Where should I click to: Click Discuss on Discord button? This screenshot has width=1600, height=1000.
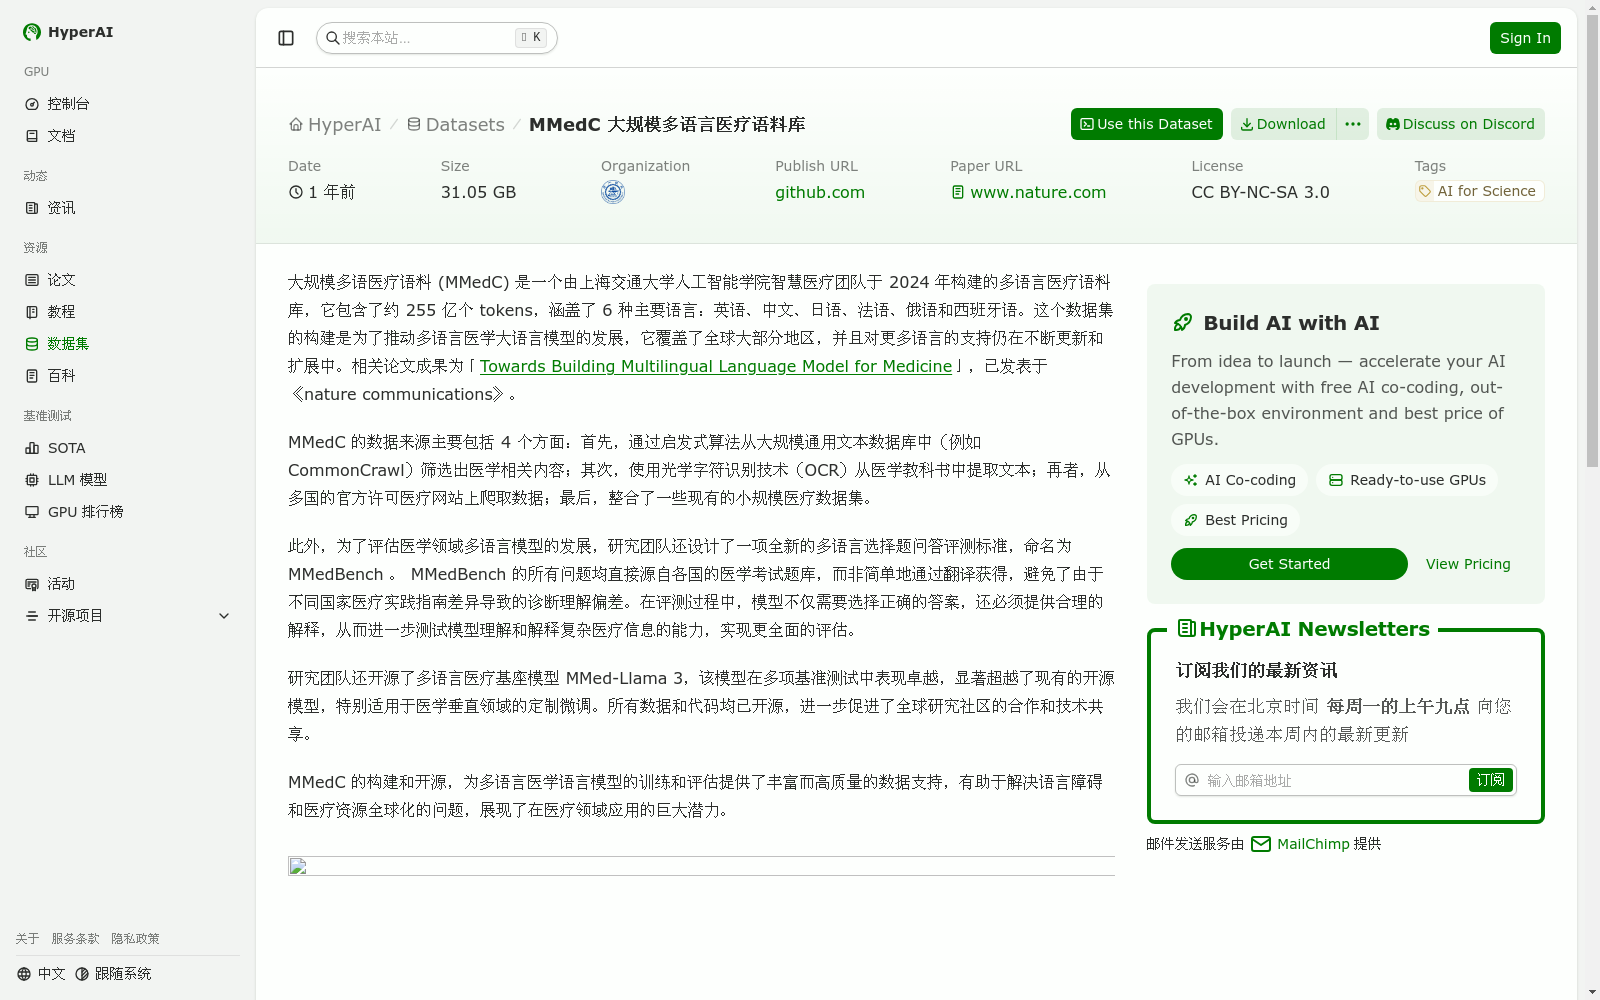pyautogui.click(x=1461, y=124)
